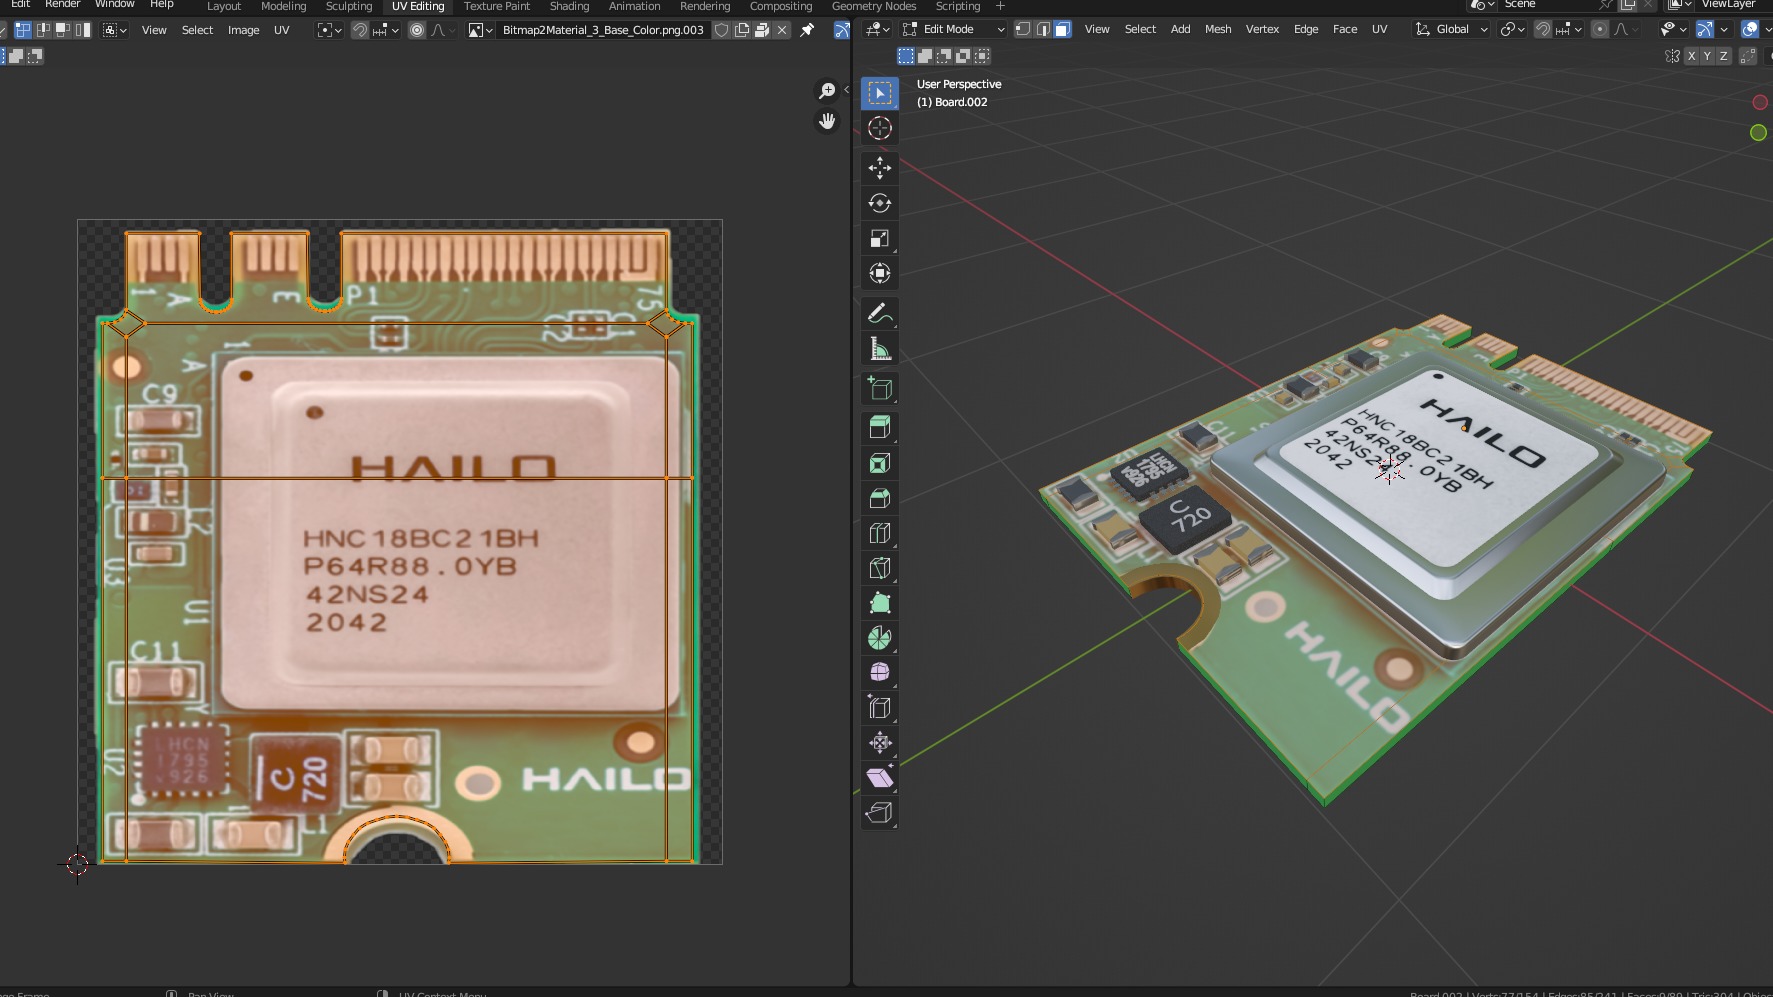Open the image browse dropdown
Screen dimensions: 1773x997
(x=481, y=30)
